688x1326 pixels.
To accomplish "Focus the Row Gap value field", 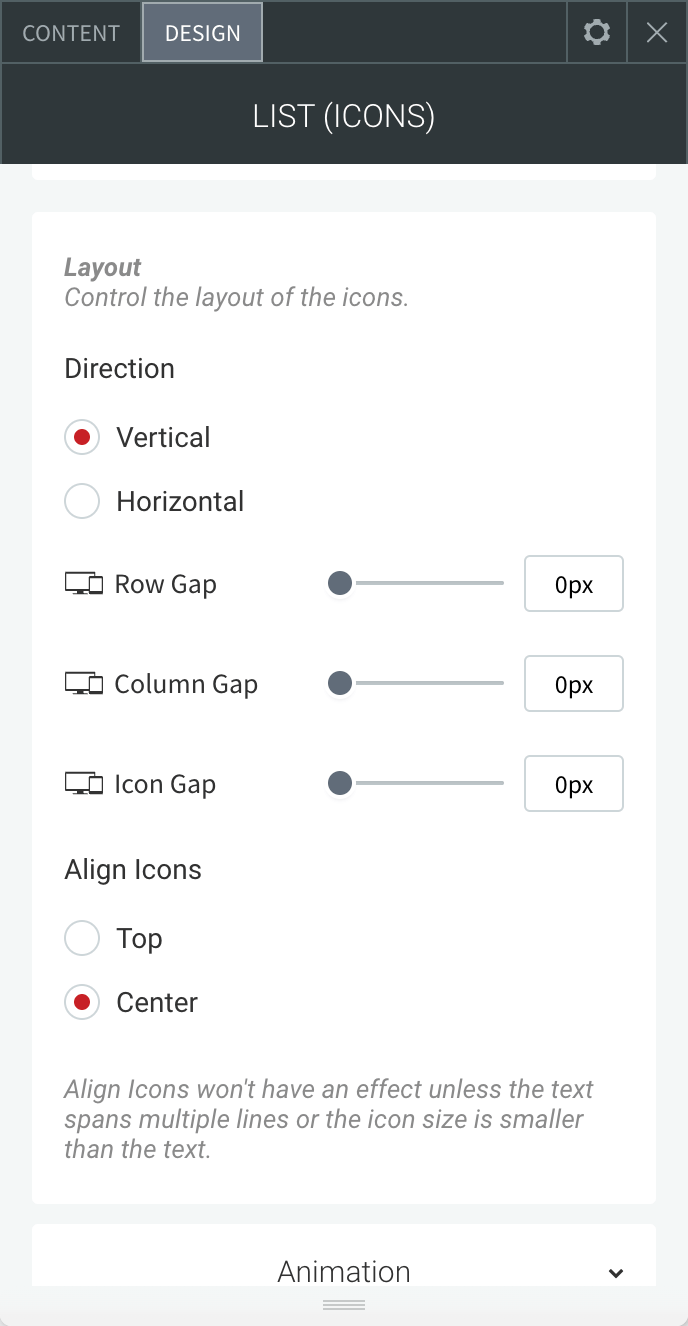I will pyautogui.click(x=574, y=584).
